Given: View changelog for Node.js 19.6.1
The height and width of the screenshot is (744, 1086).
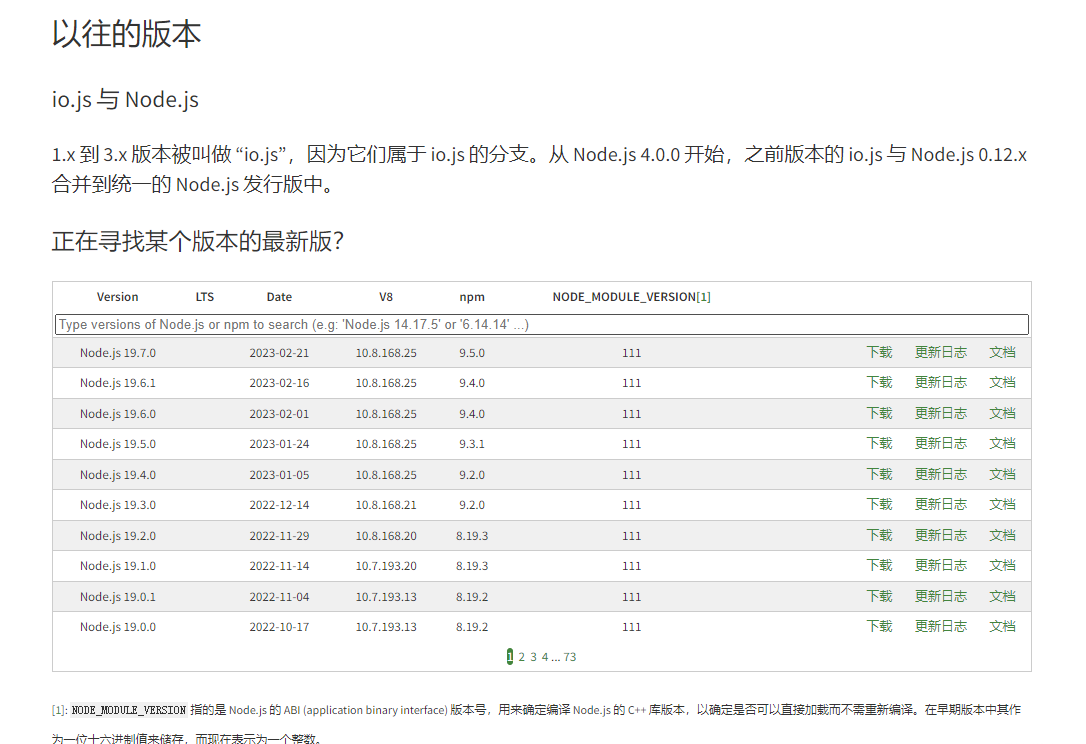Looking at the screenshot, I should click(941, 382).
